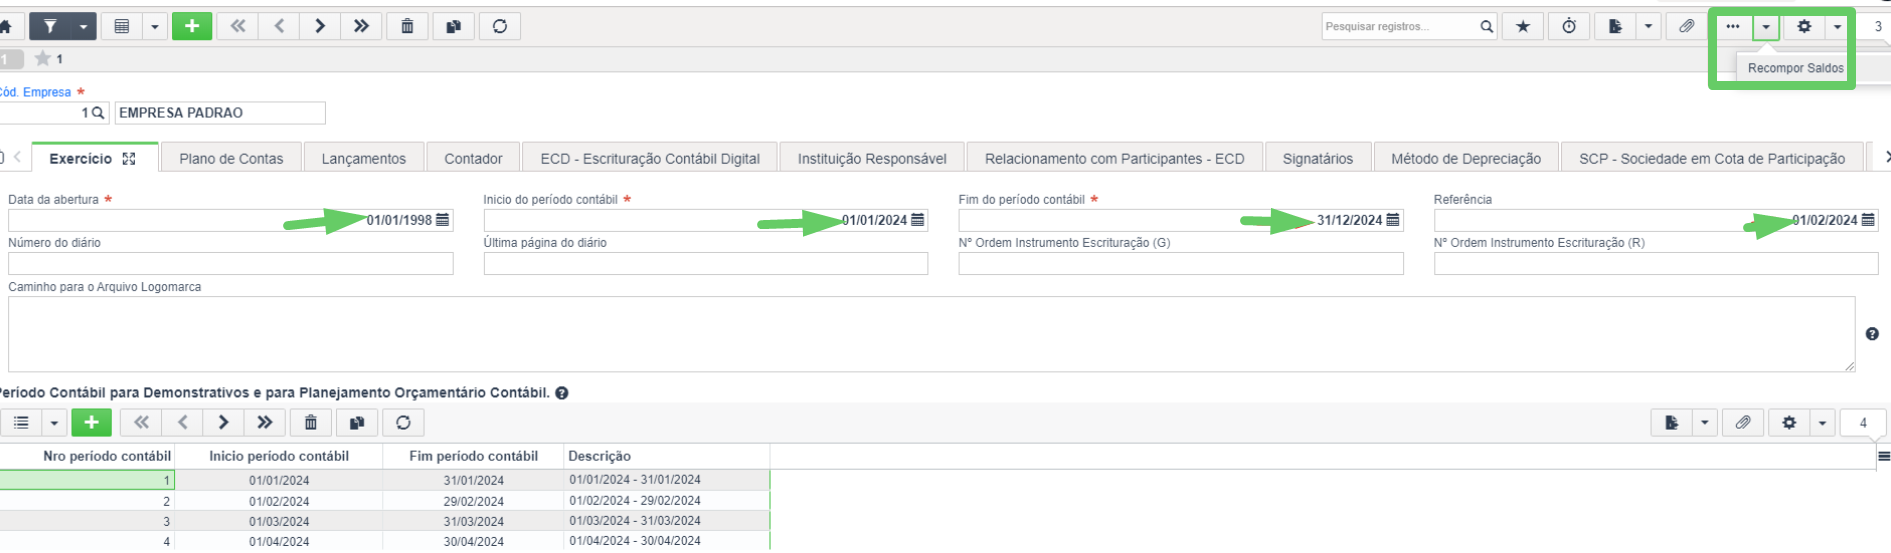
Task: Click the Pesquisar registros search box
Action: pyautogui.click(x=1399, y=27)
